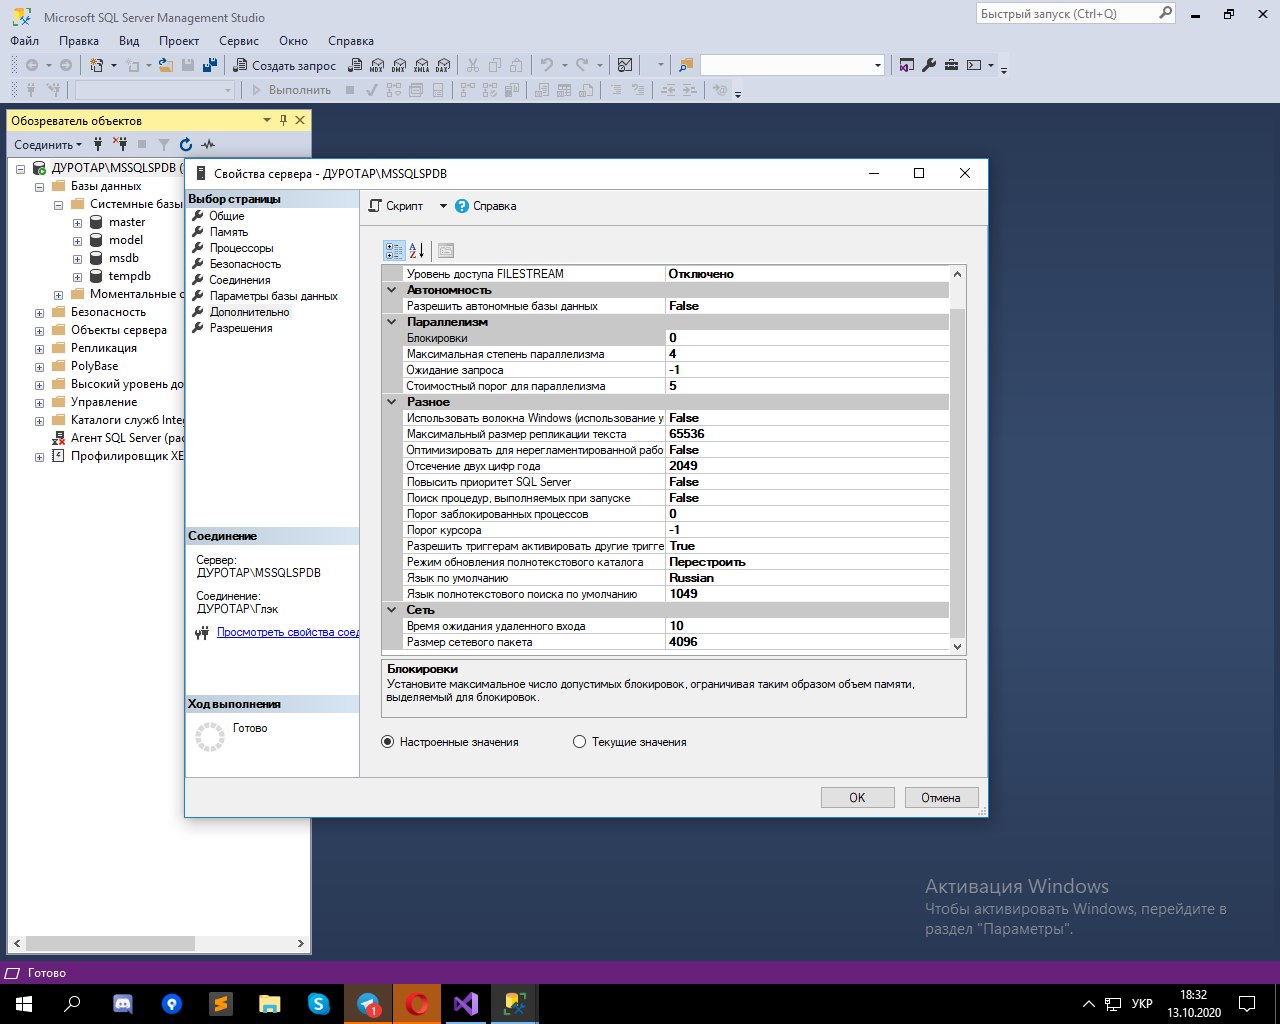This screenshot has height=1024, width=1280.
Task: Click the MDX query toolbar icon
Action: [x=377, y=65]
